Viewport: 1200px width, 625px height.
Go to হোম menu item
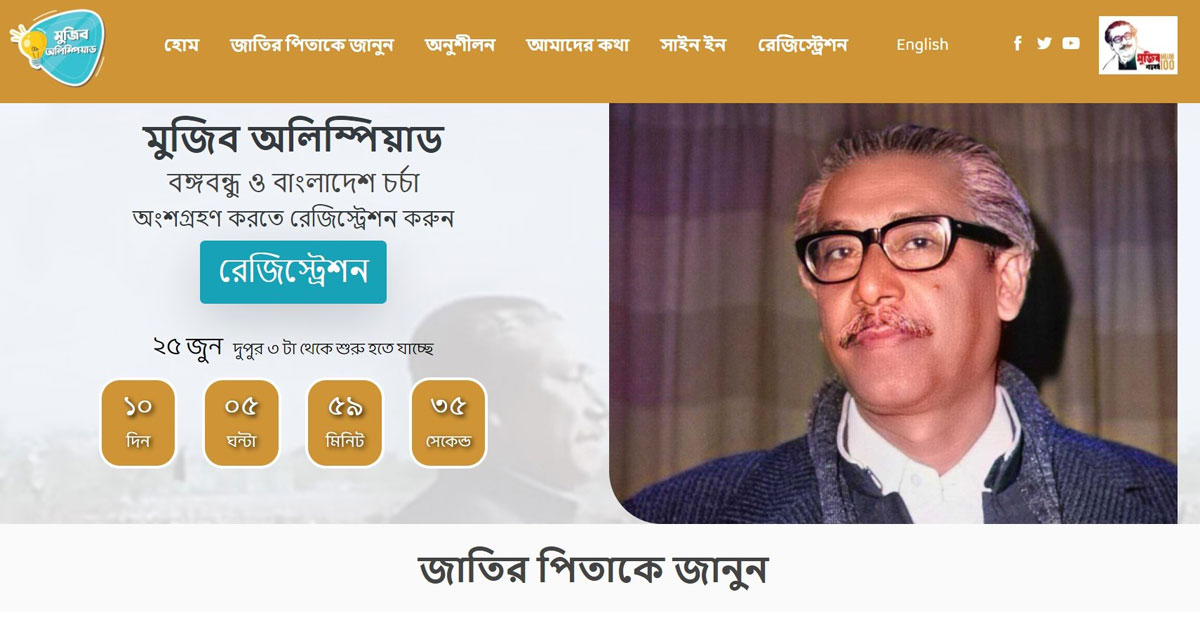182,45
